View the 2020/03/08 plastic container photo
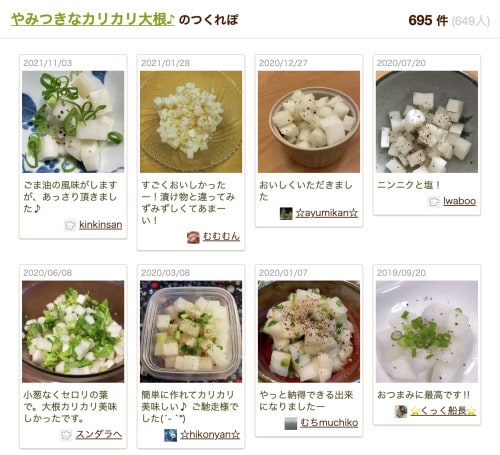 [191, 331]
